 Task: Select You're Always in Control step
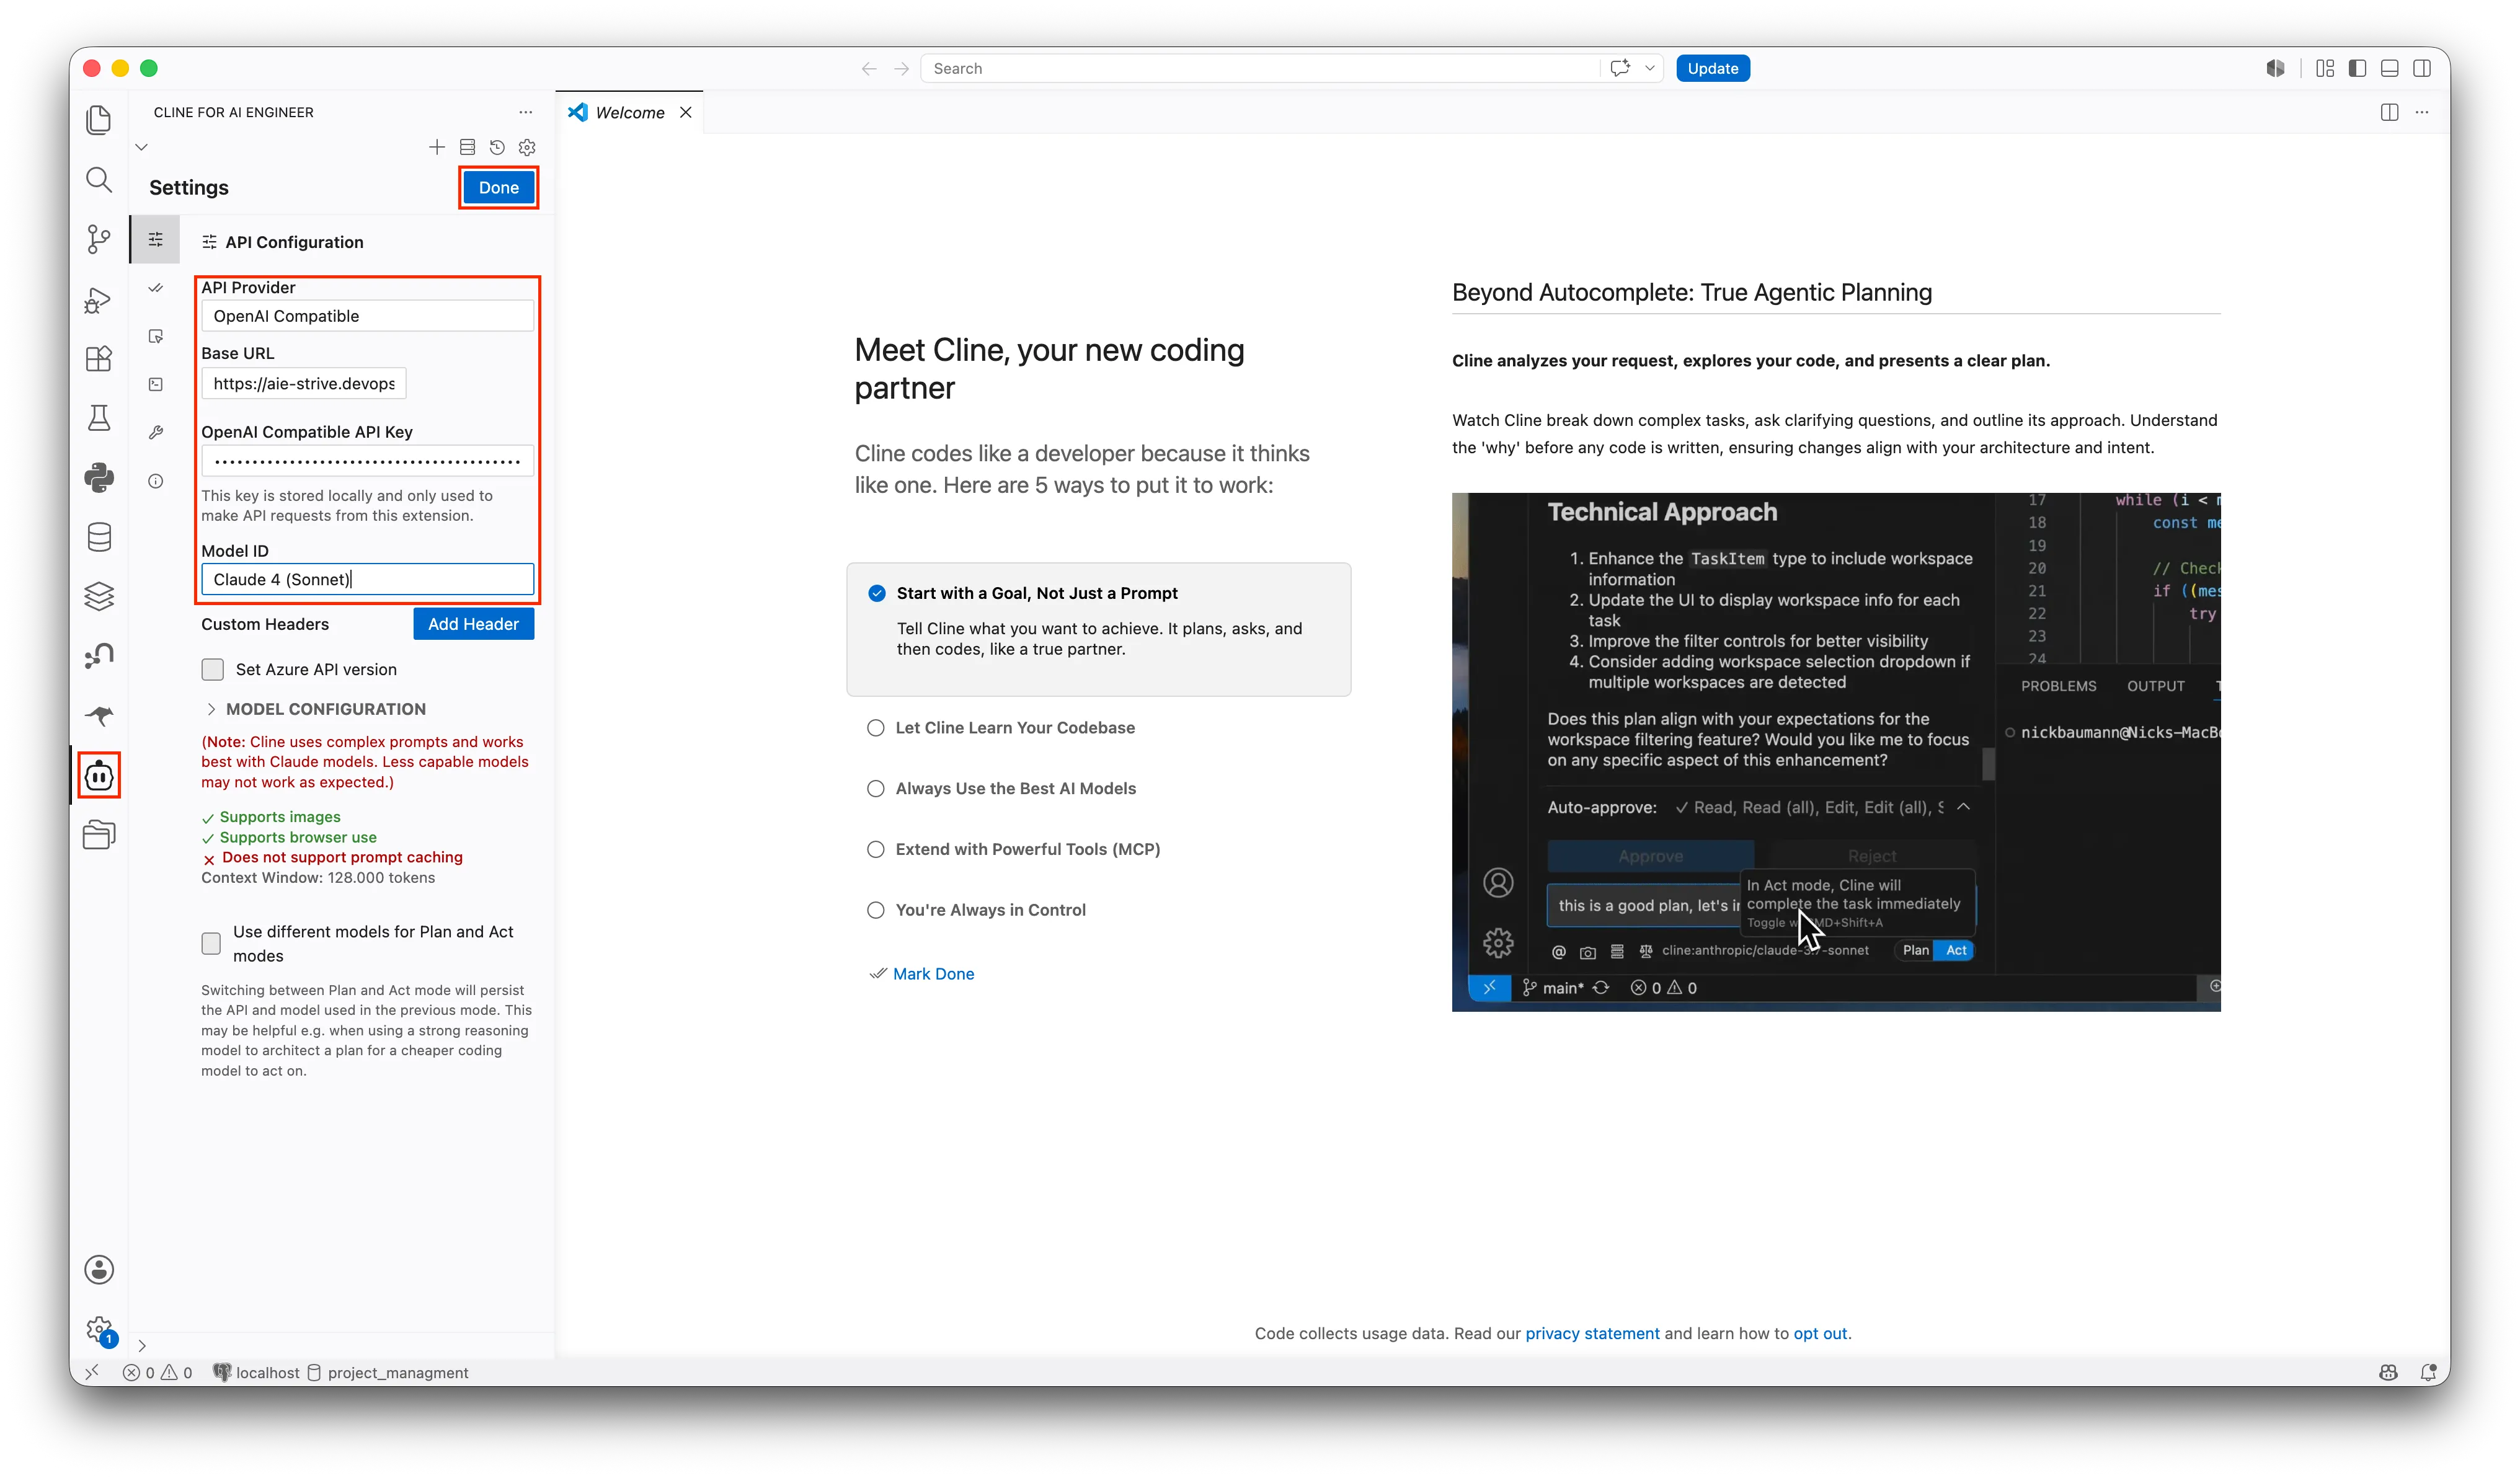pyautogui.click(x=875, y=910)
